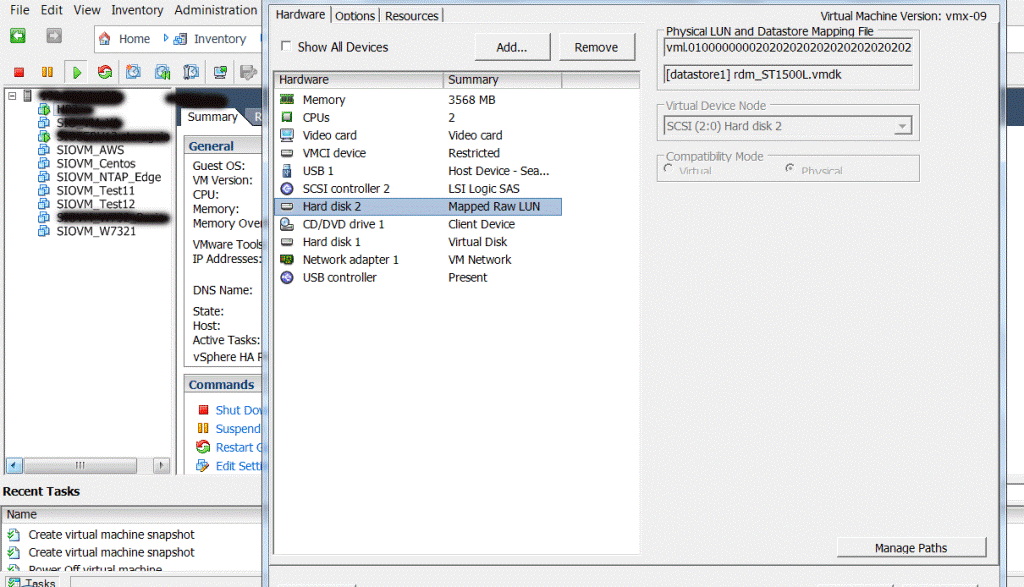Select USB 1 hardware row
The height and width of the screenshot is (587, 1024).
click(417, 171)
